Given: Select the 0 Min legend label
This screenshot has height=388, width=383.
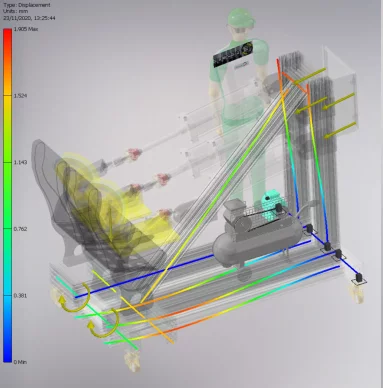Looking at the screenshot, I should [20, 362].
